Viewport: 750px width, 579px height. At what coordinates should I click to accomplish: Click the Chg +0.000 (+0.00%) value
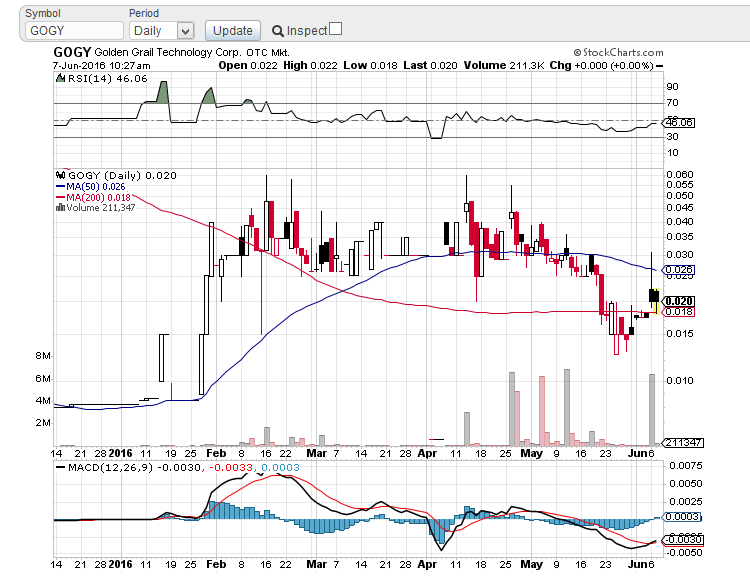point(601,66)
